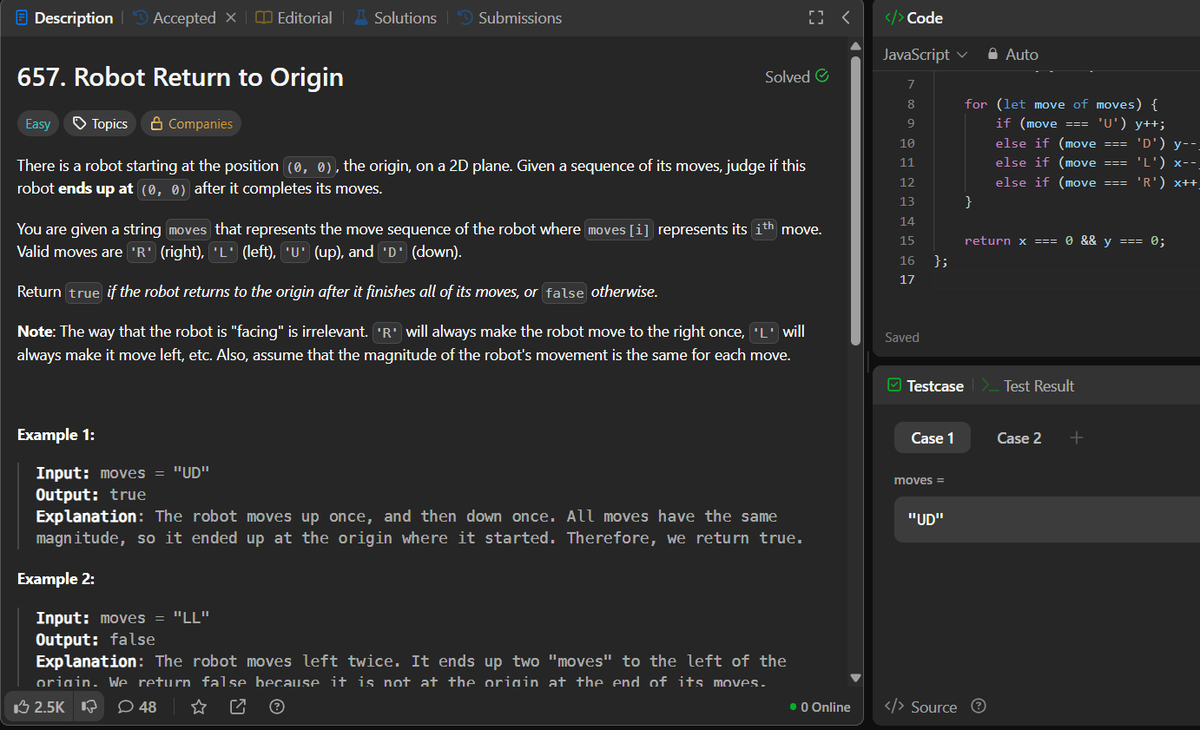The image size is (1200, 730).
Task: Show the Topics tag
Action: tap(99, 124)
